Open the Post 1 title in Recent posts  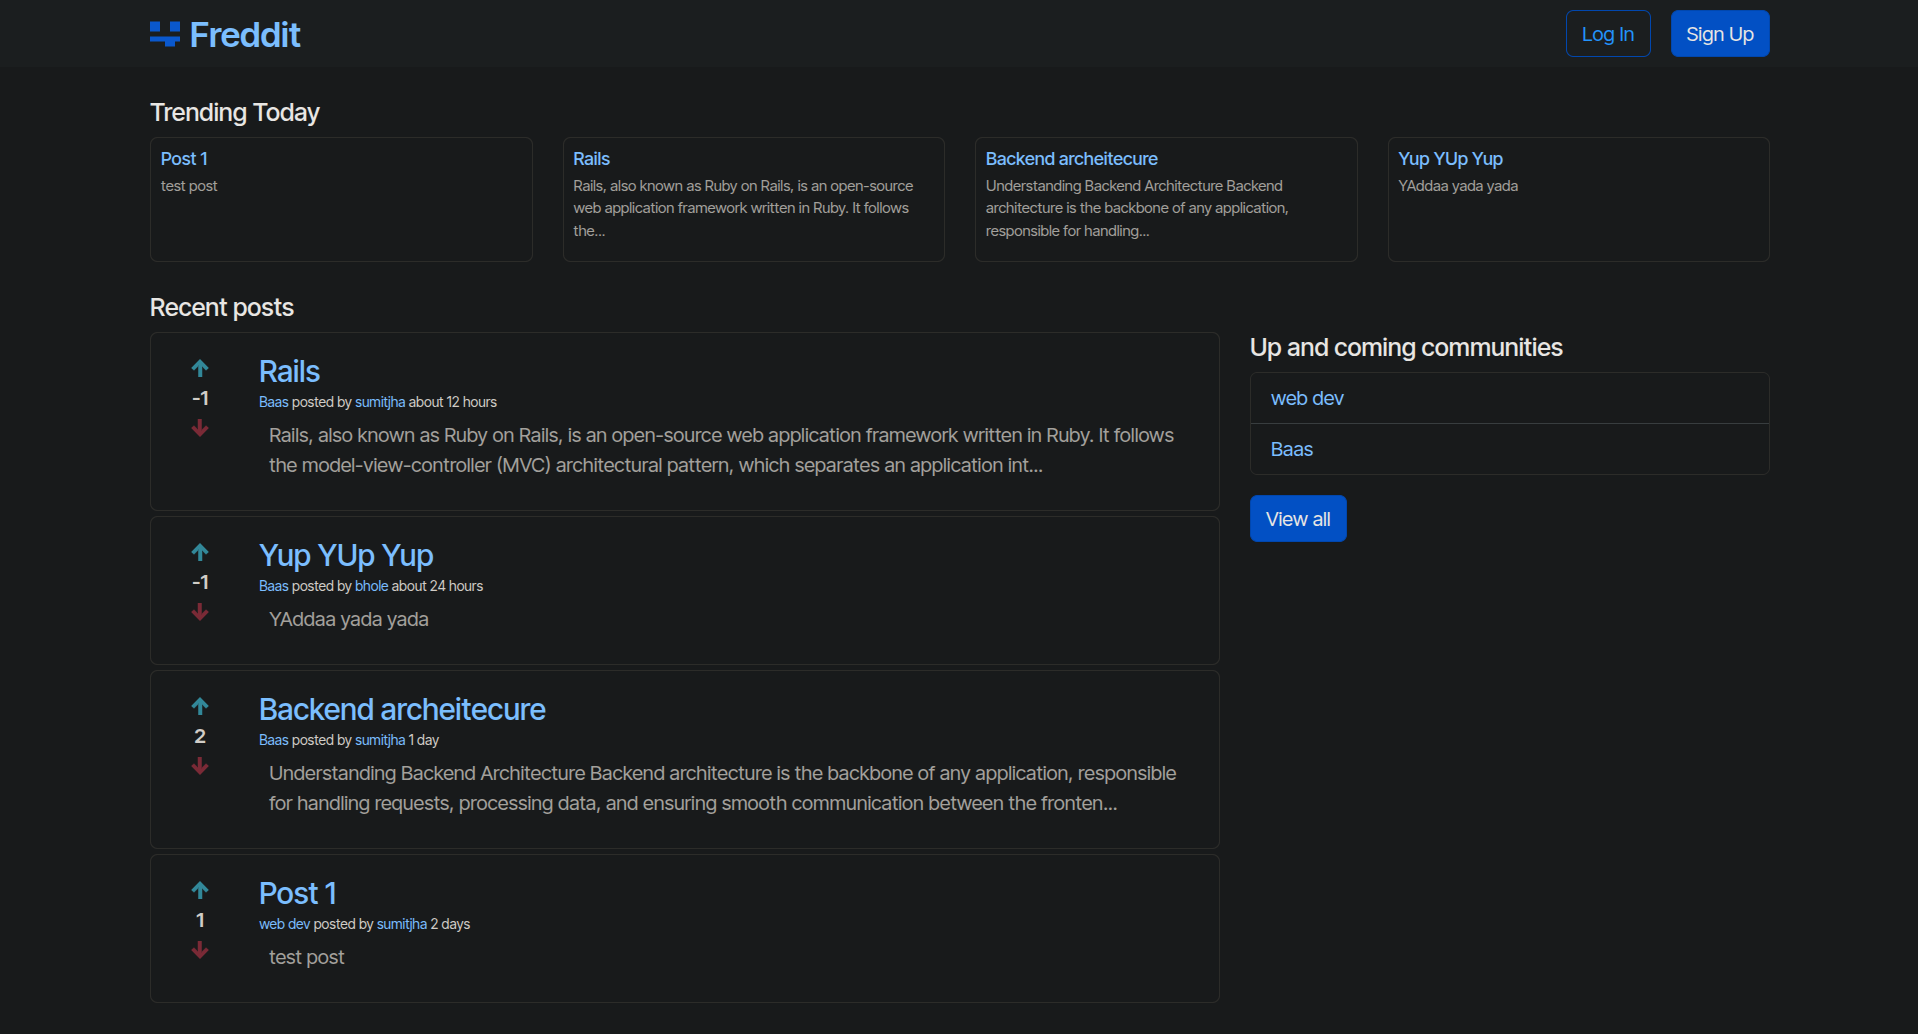pyautogui.click(x=297, y=893)
